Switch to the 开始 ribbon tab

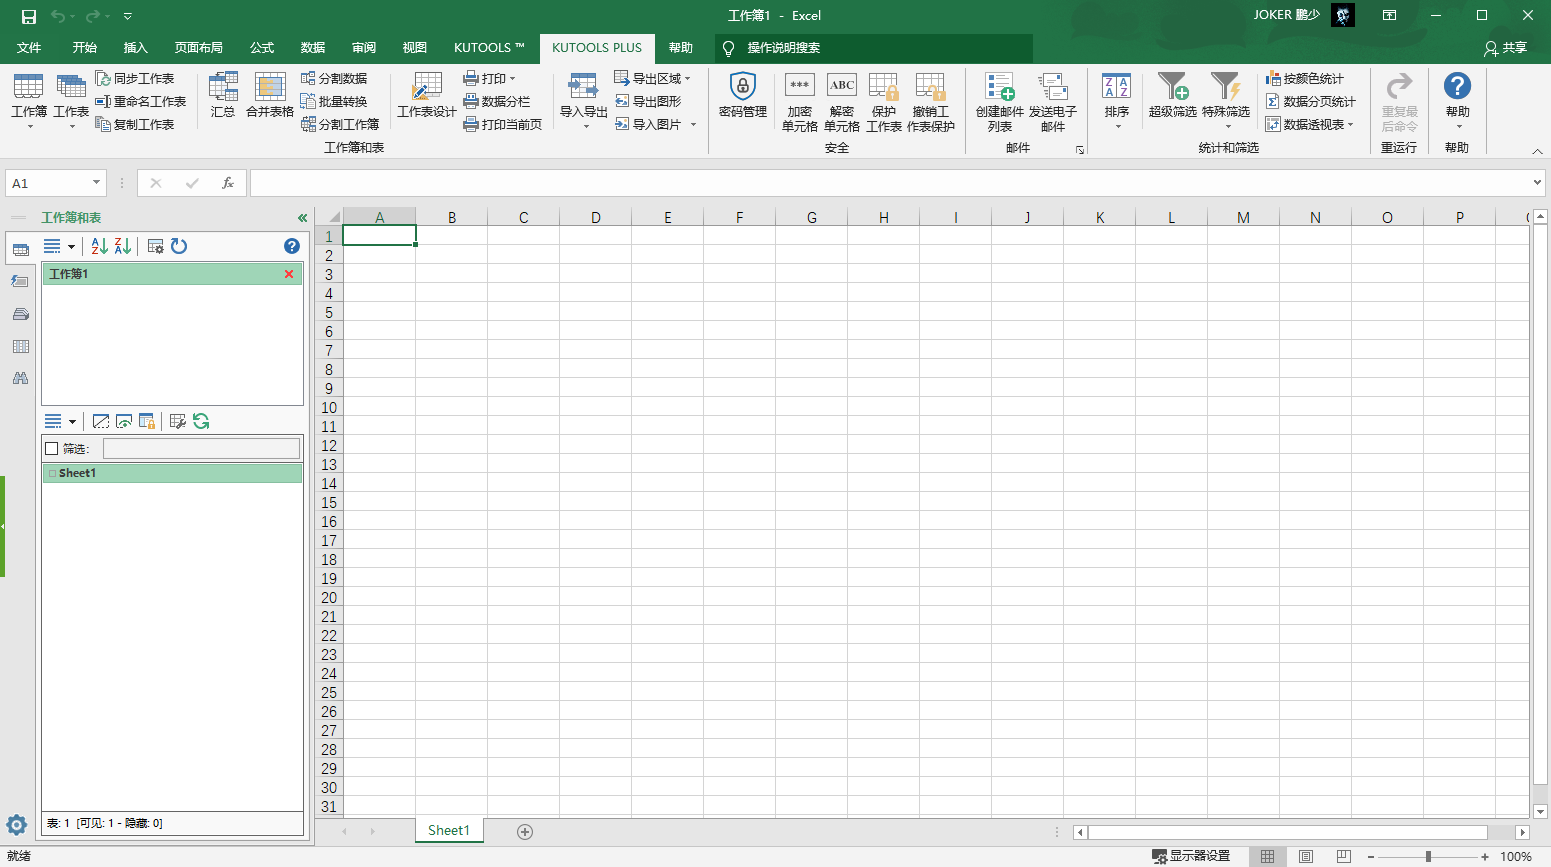point(84,47)
